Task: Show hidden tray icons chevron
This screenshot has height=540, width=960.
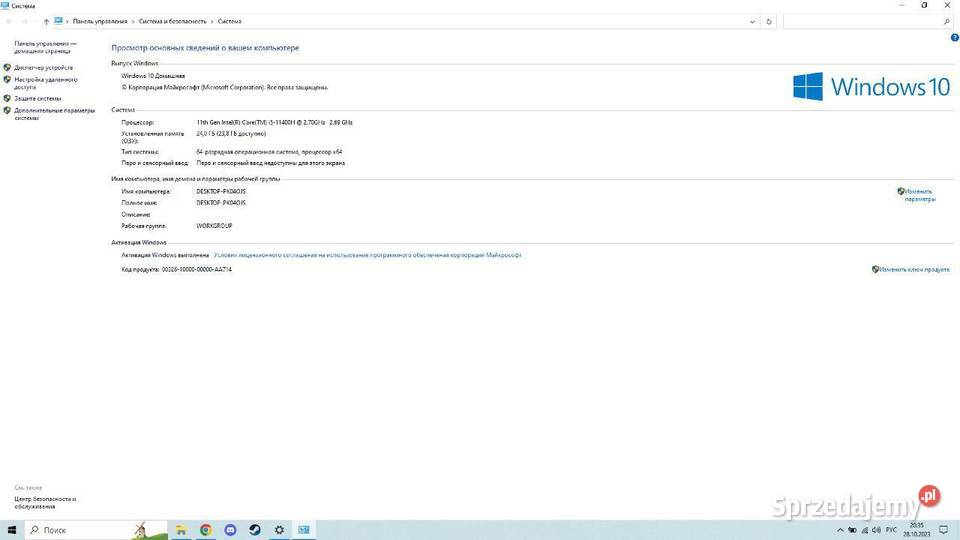Action: [x=840, y=530]
